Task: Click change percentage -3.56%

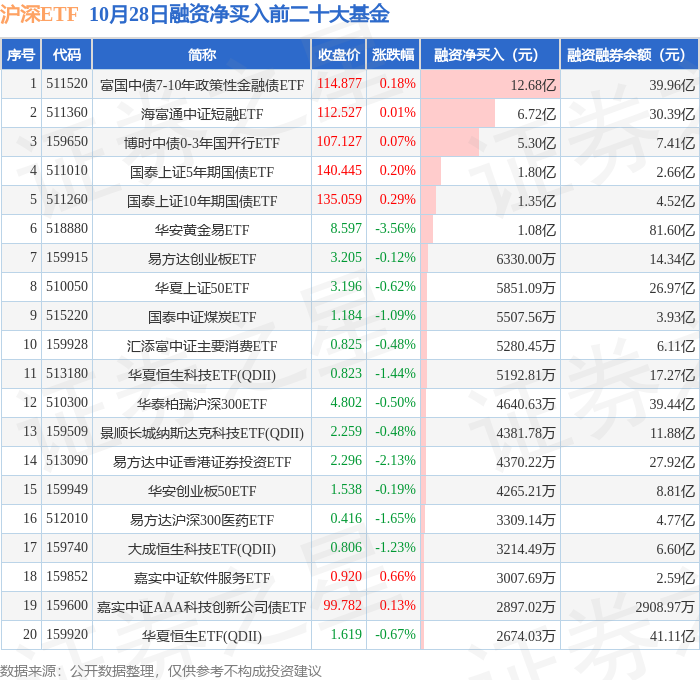Action: pos(395,229)
